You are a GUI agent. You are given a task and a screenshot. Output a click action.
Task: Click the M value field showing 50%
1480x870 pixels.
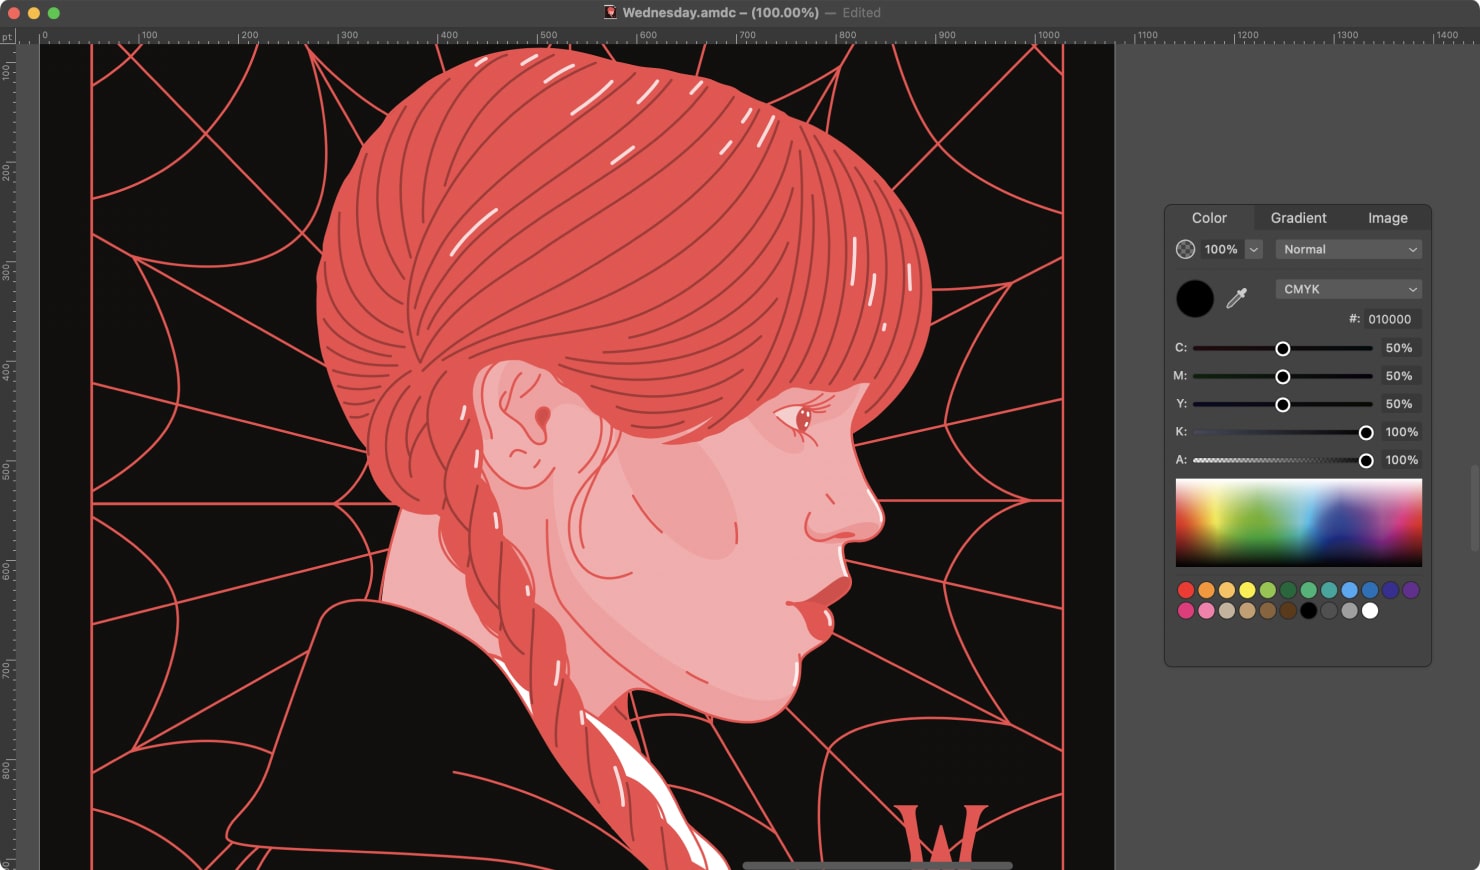pyautogui.click(x=1401, y=376)
